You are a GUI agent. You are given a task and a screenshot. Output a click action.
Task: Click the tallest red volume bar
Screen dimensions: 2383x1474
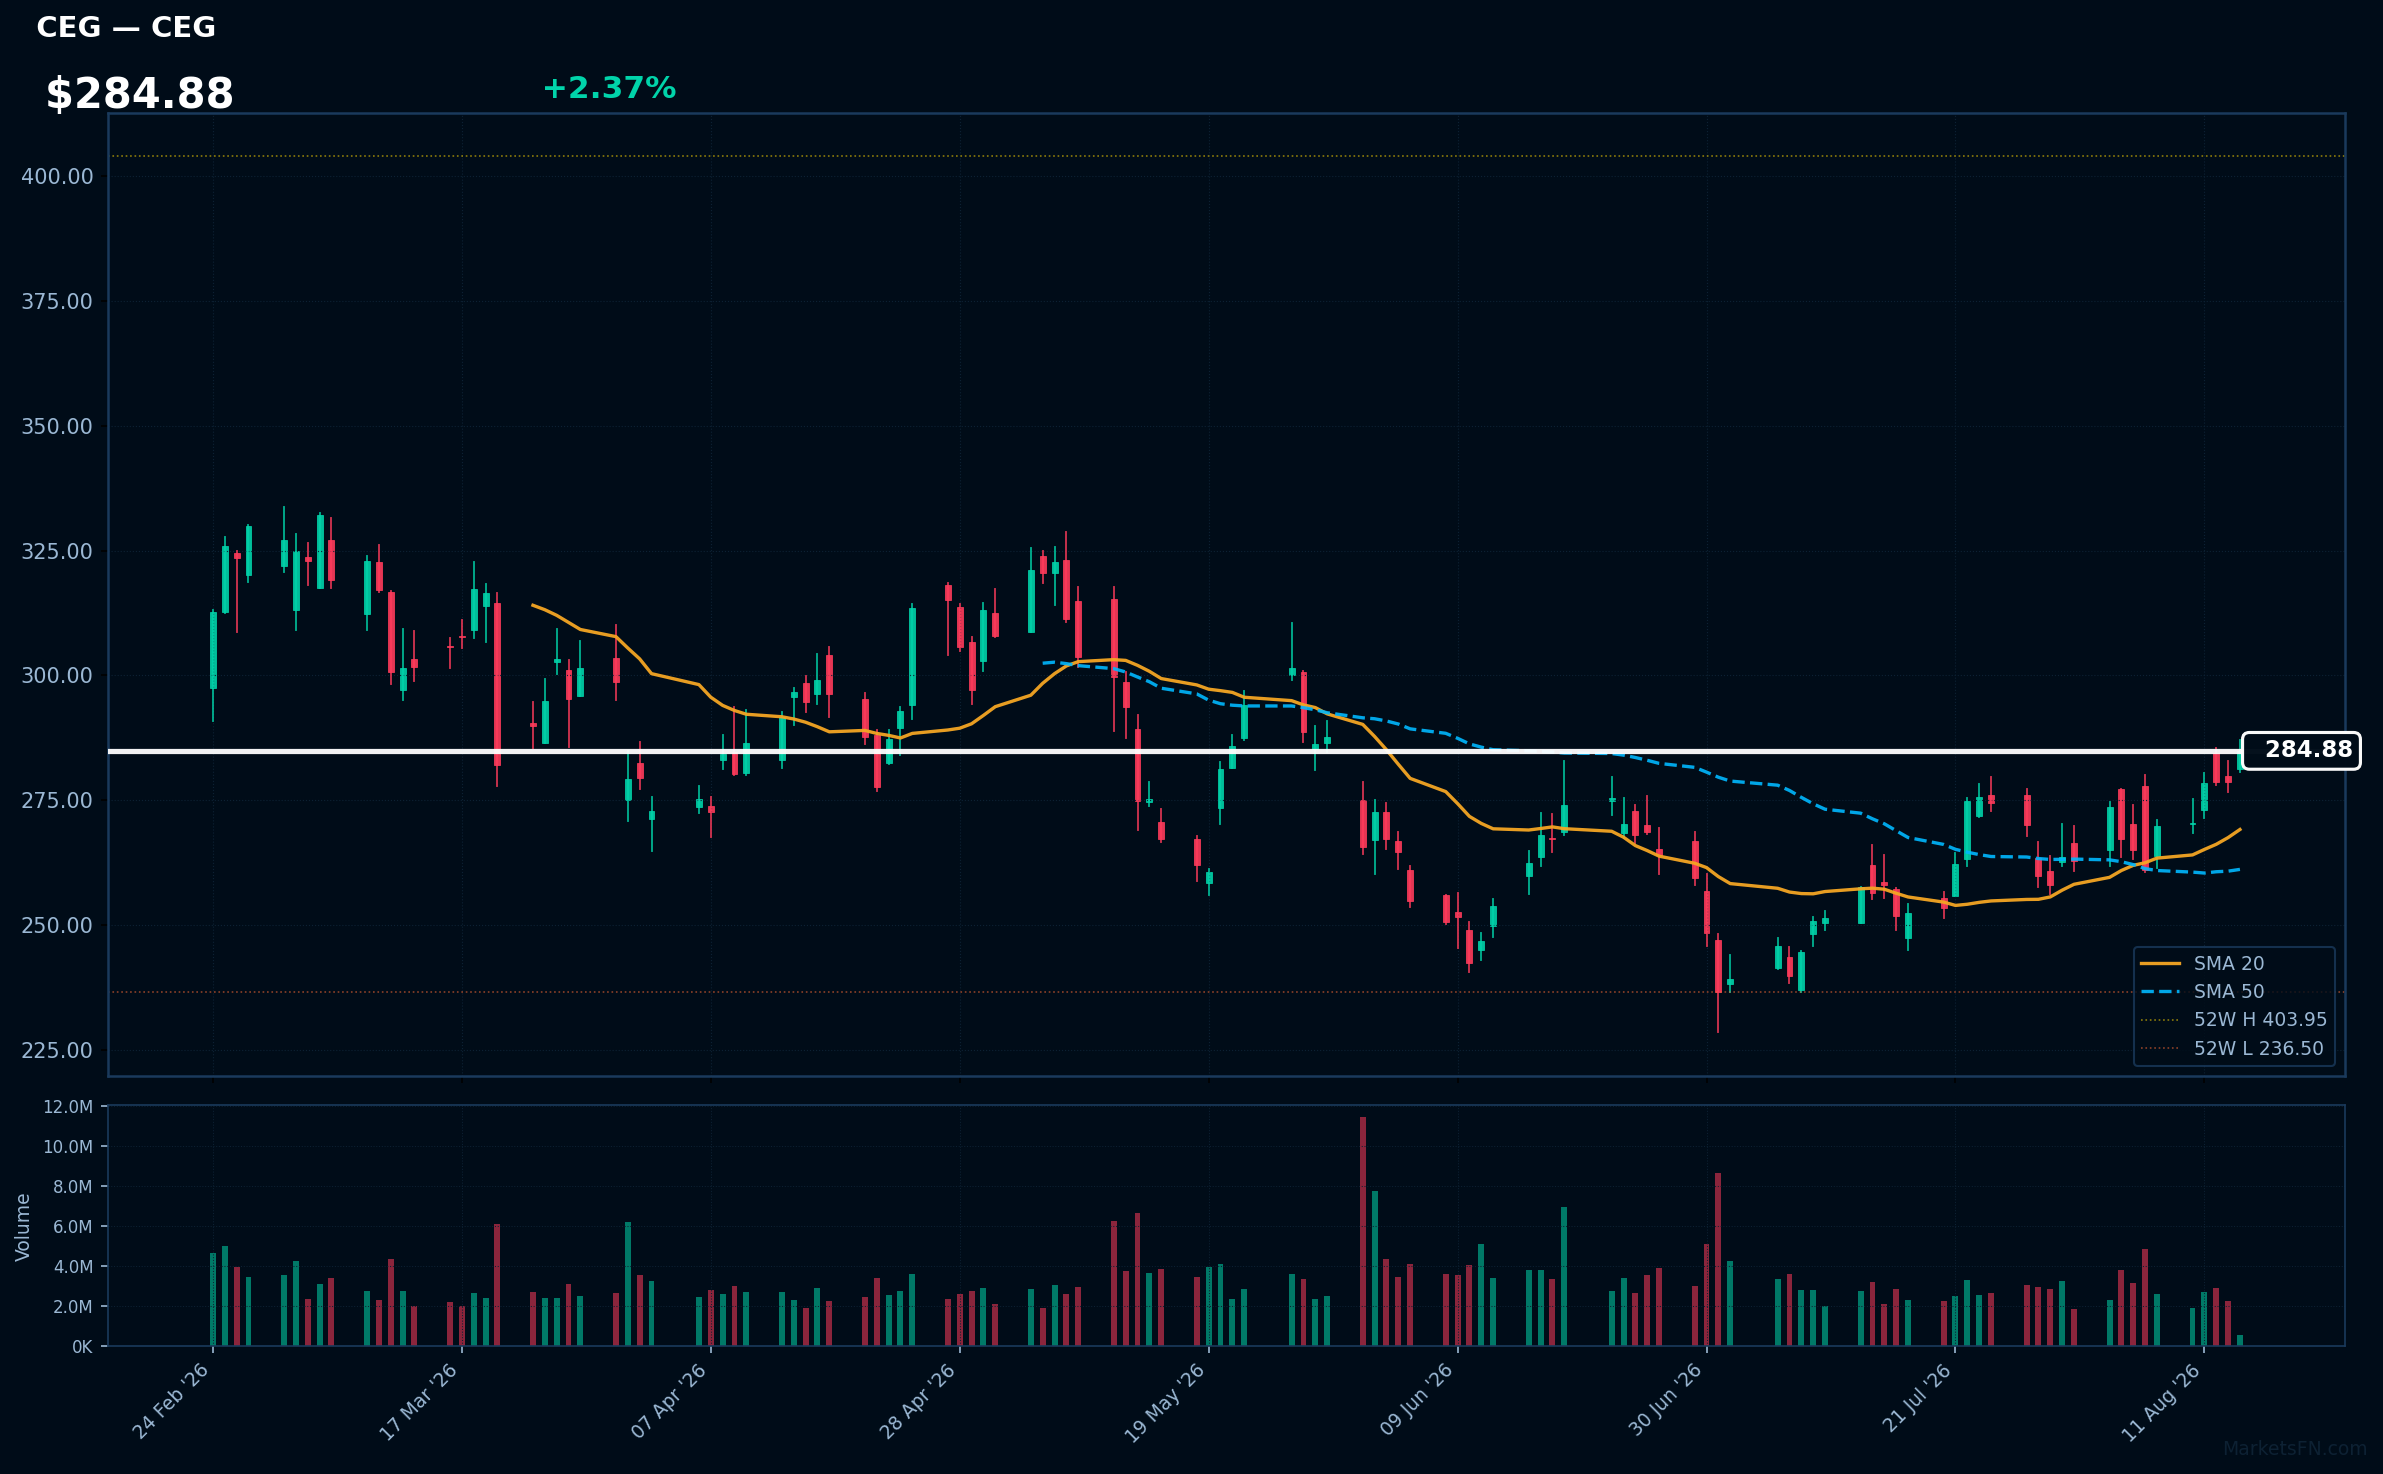point(1363,1231)
